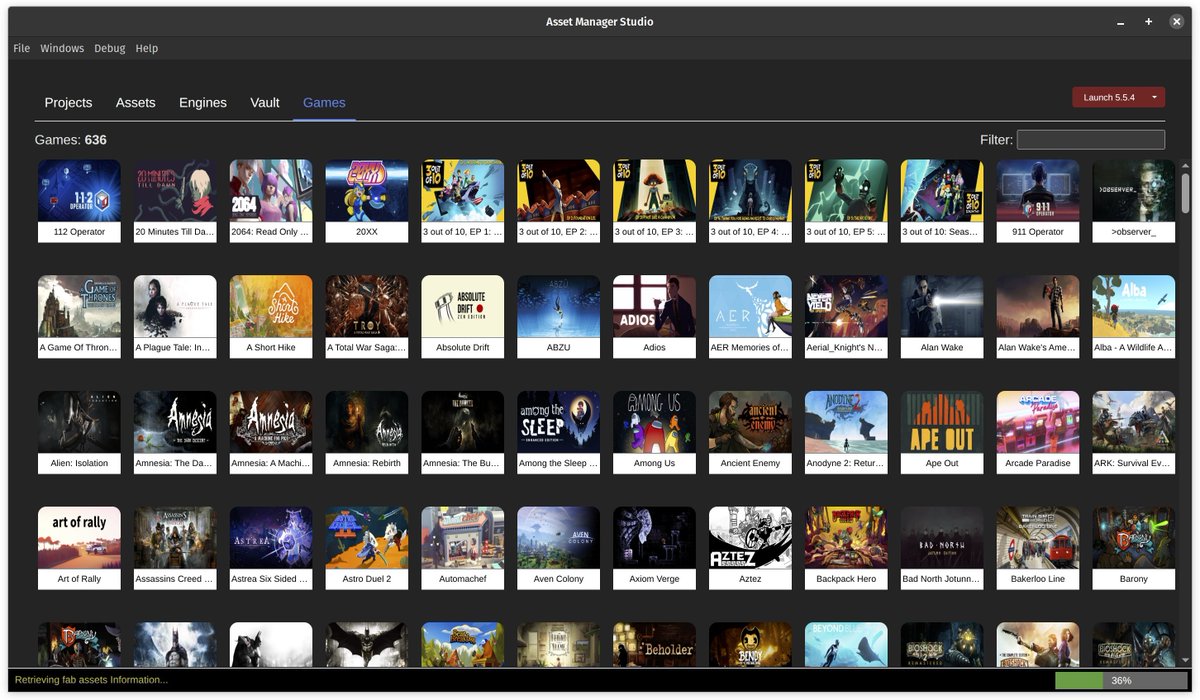Click the ARK: Survival Evolved label

click(1134, 464)
